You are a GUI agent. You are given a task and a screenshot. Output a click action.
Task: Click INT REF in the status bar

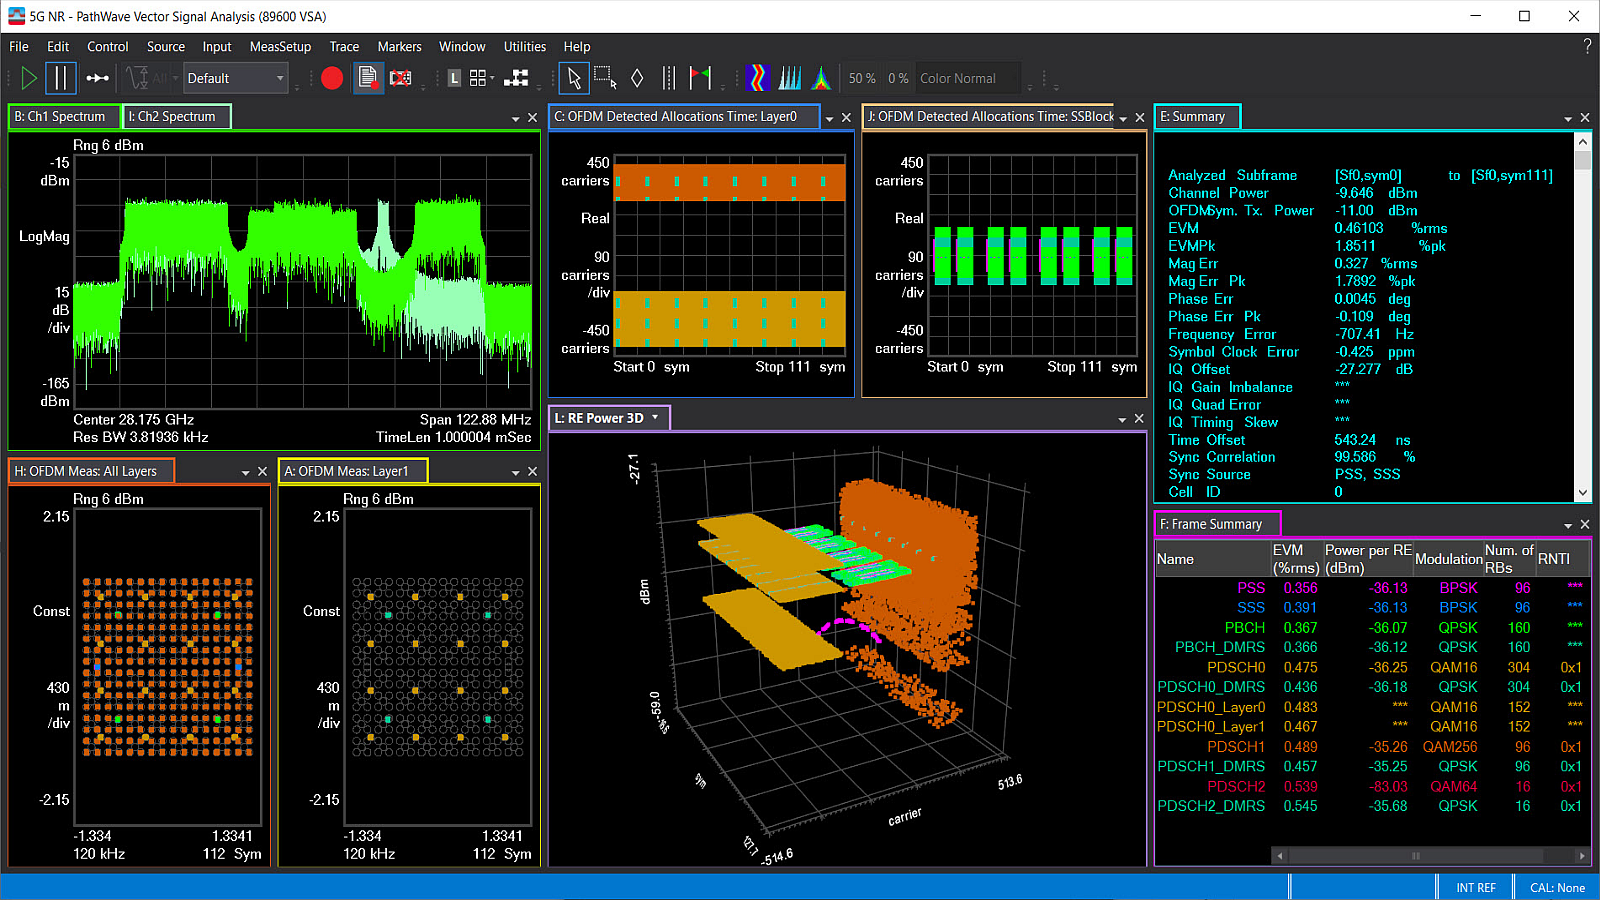tap(1476, 887)
